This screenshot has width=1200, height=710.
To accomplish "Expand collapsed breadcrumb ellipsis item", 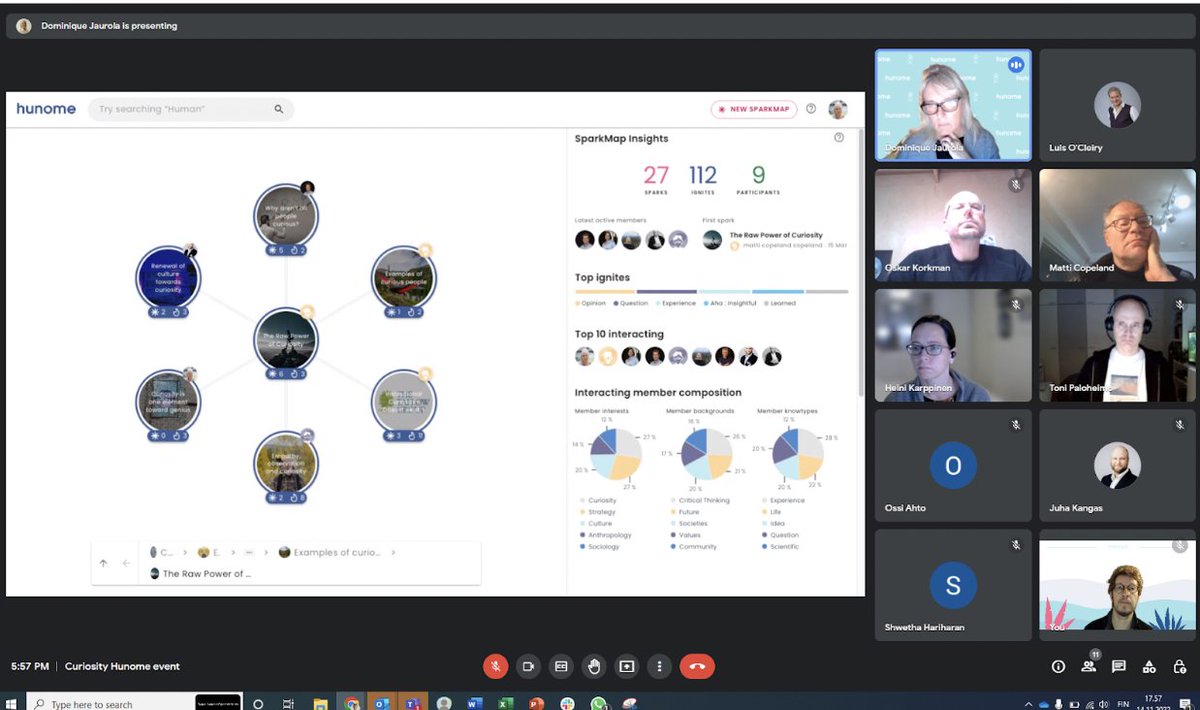I will tap(248, 552).
